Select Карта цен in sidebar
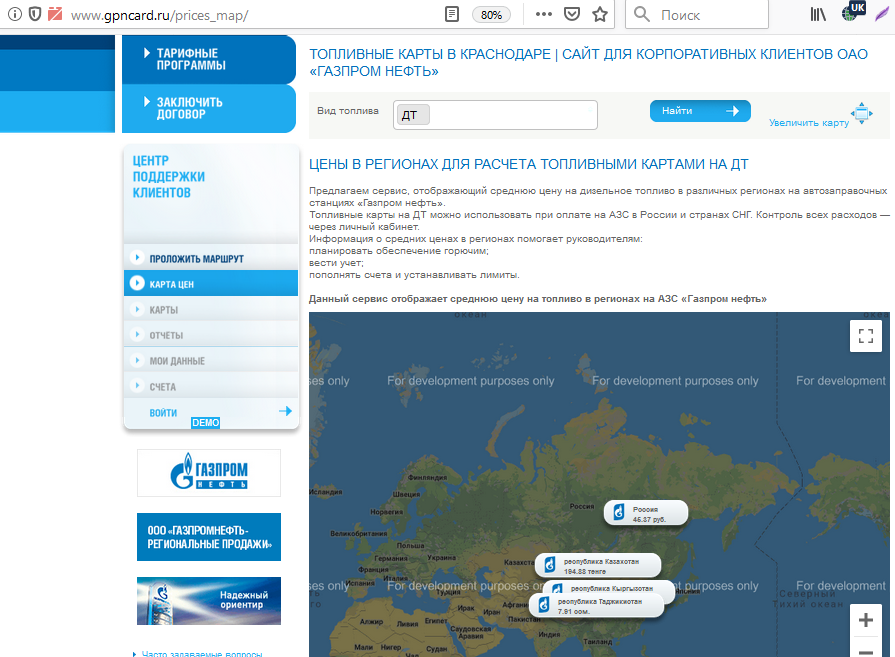 [x=172, y=284]
